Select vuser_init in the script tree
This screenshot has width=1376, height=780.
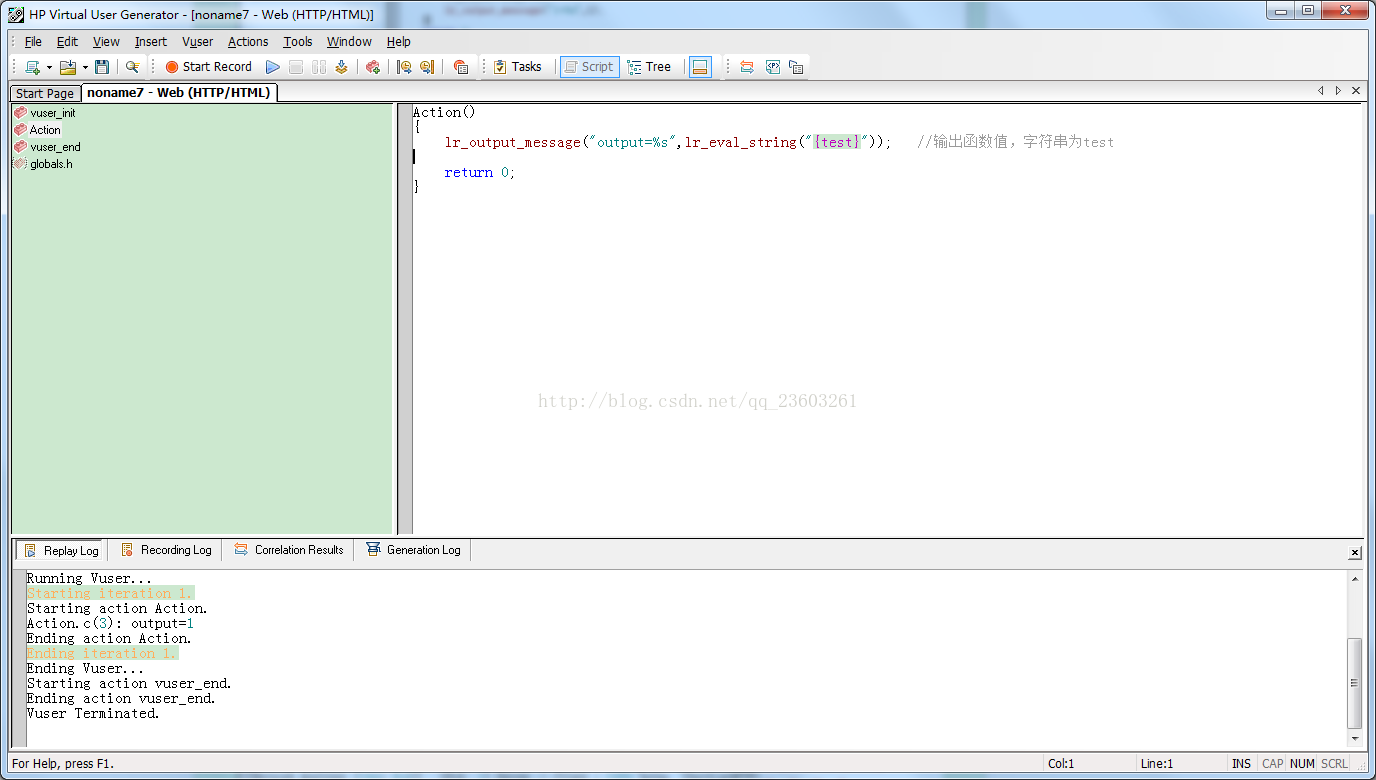[x=45, y=113]
